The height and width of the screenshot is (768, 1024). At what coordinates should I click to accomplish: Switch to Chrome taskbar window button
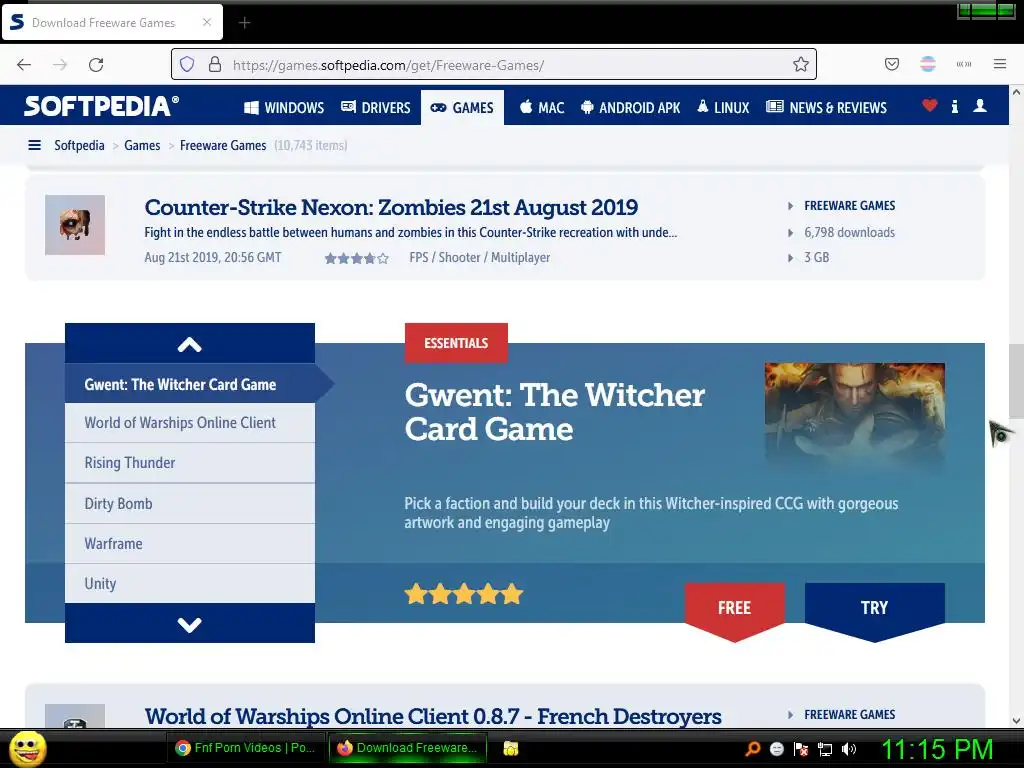(x=246, y=748)
